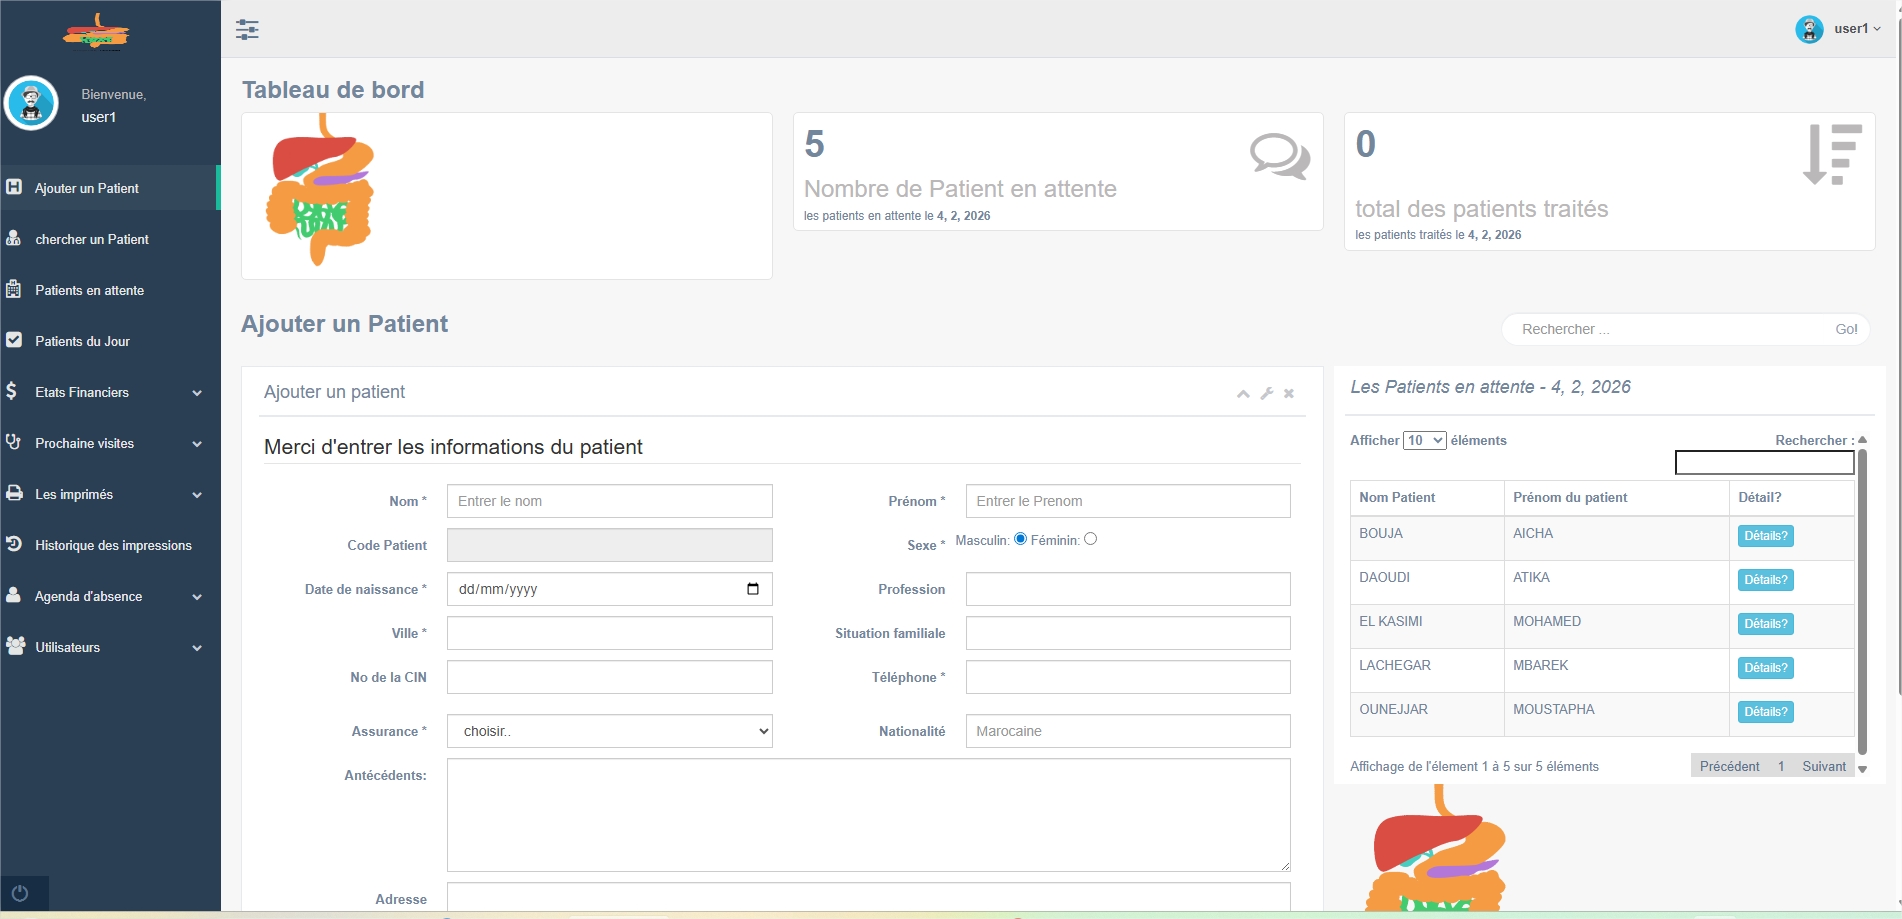The image size is (1902, 919).
Task: Open the Assurance dropdown
Action: pos(609,731)
